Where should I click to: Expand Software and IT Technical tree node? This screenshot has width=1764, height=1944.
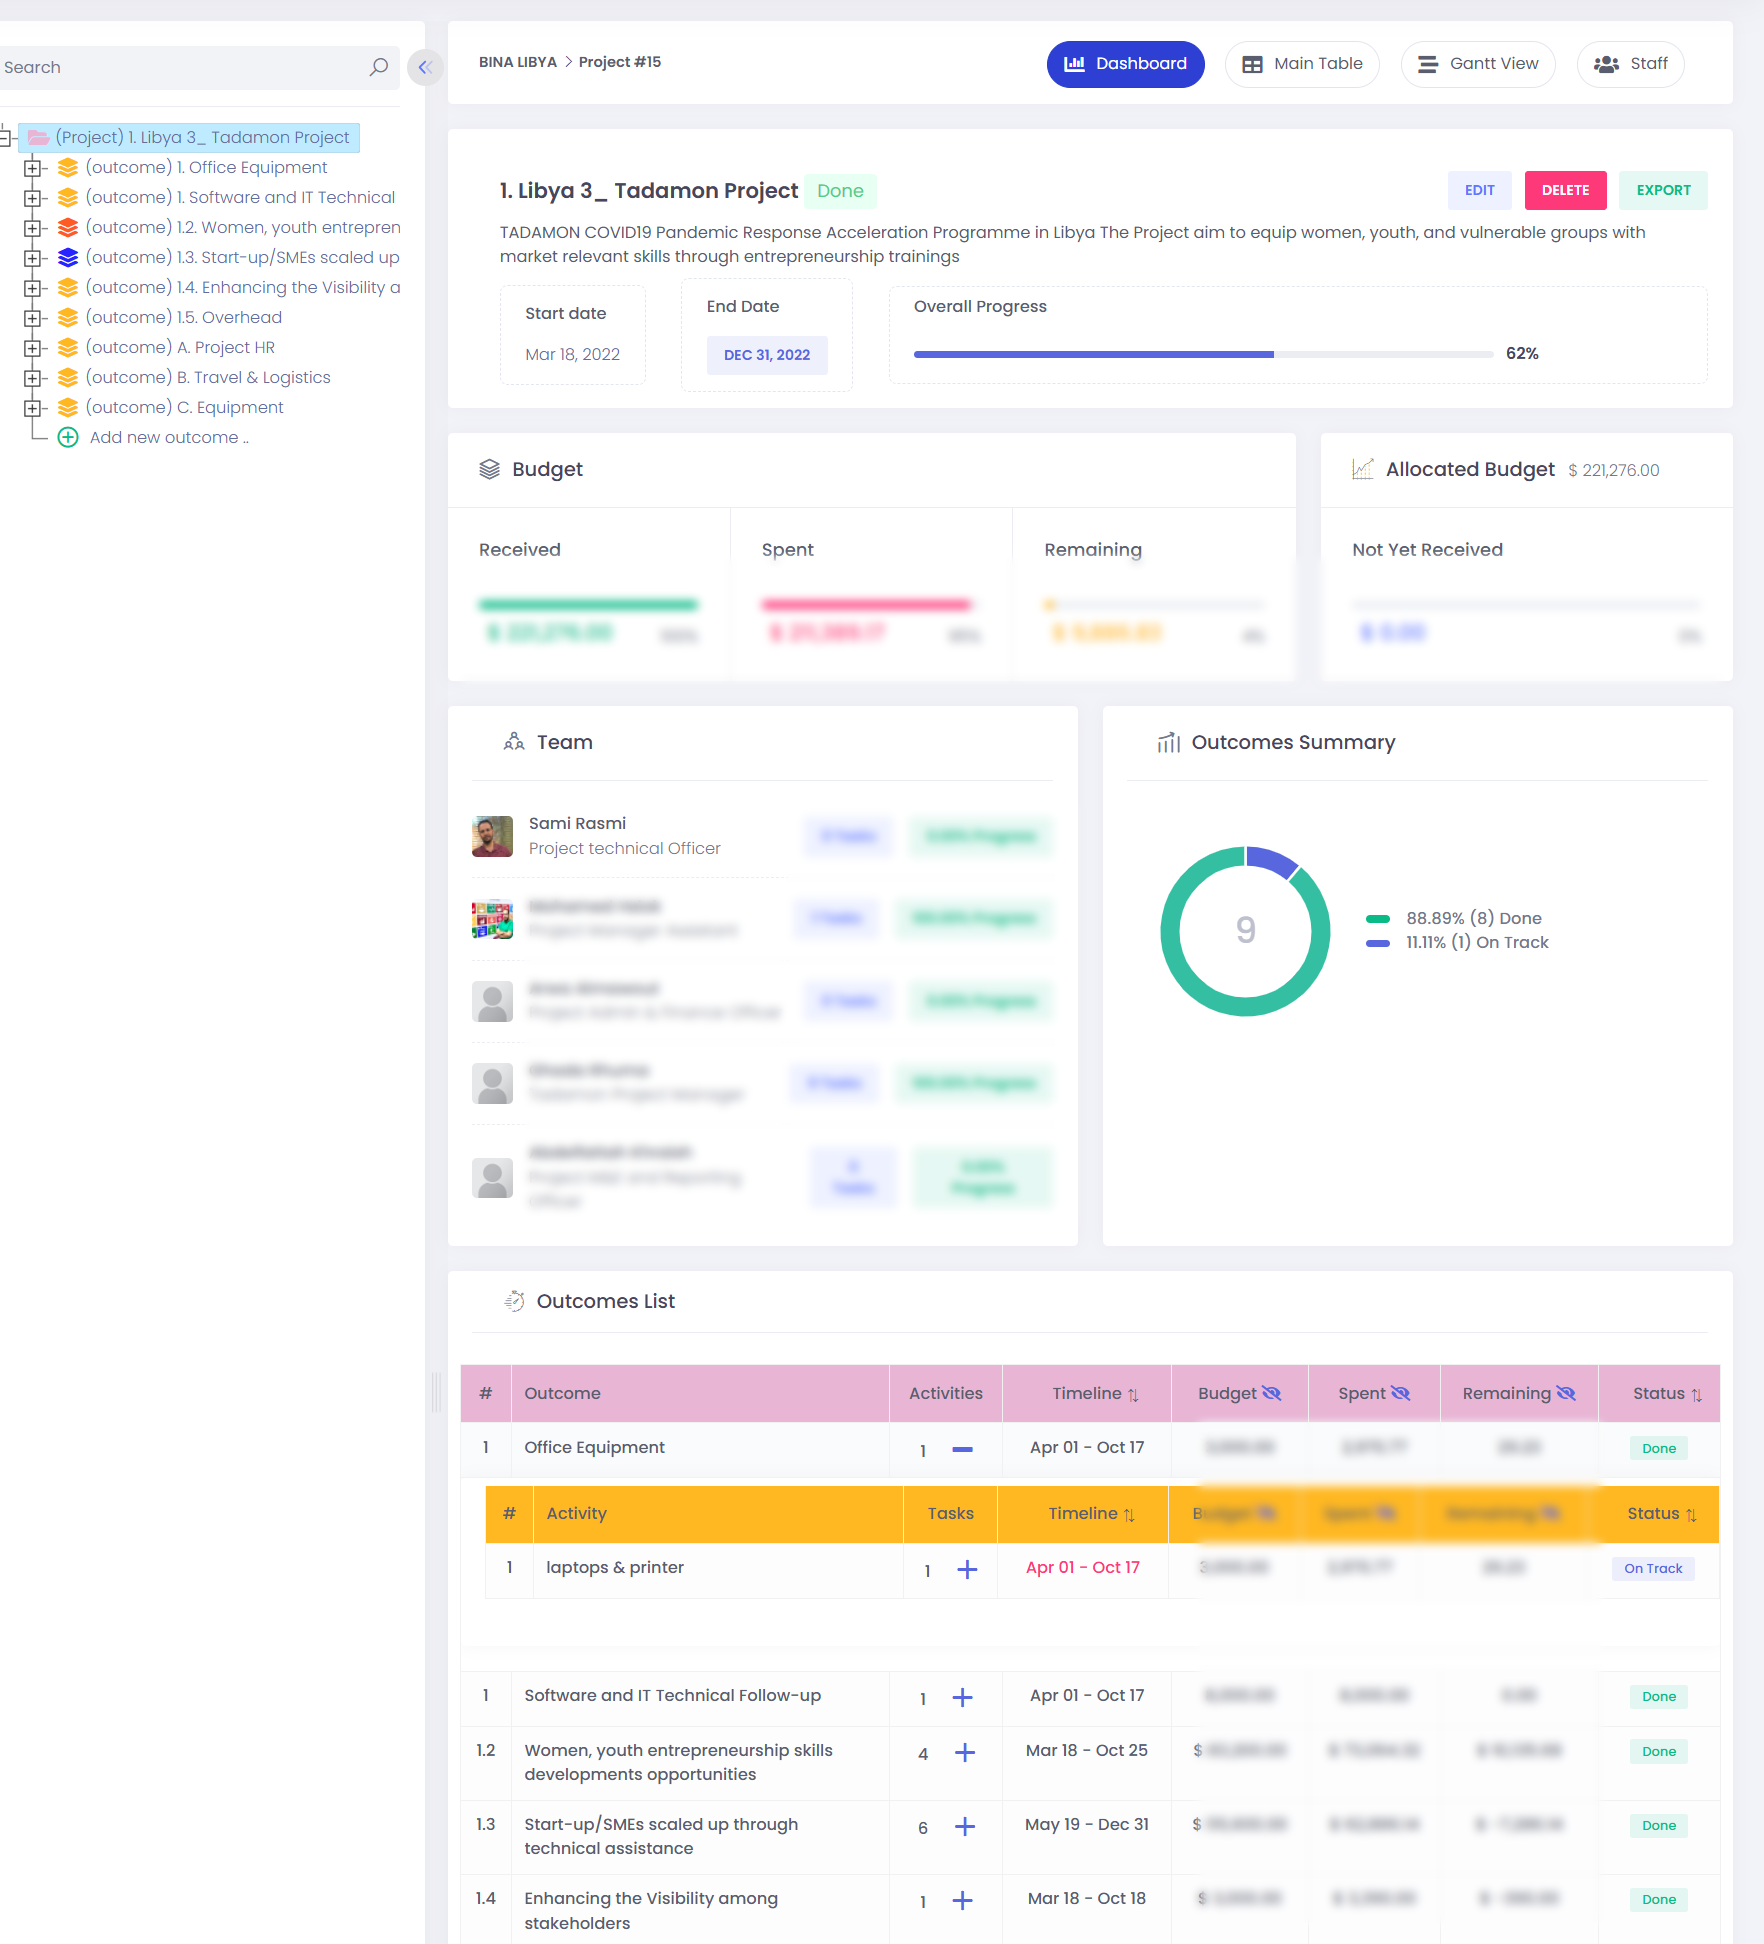(x=32, y=198)
